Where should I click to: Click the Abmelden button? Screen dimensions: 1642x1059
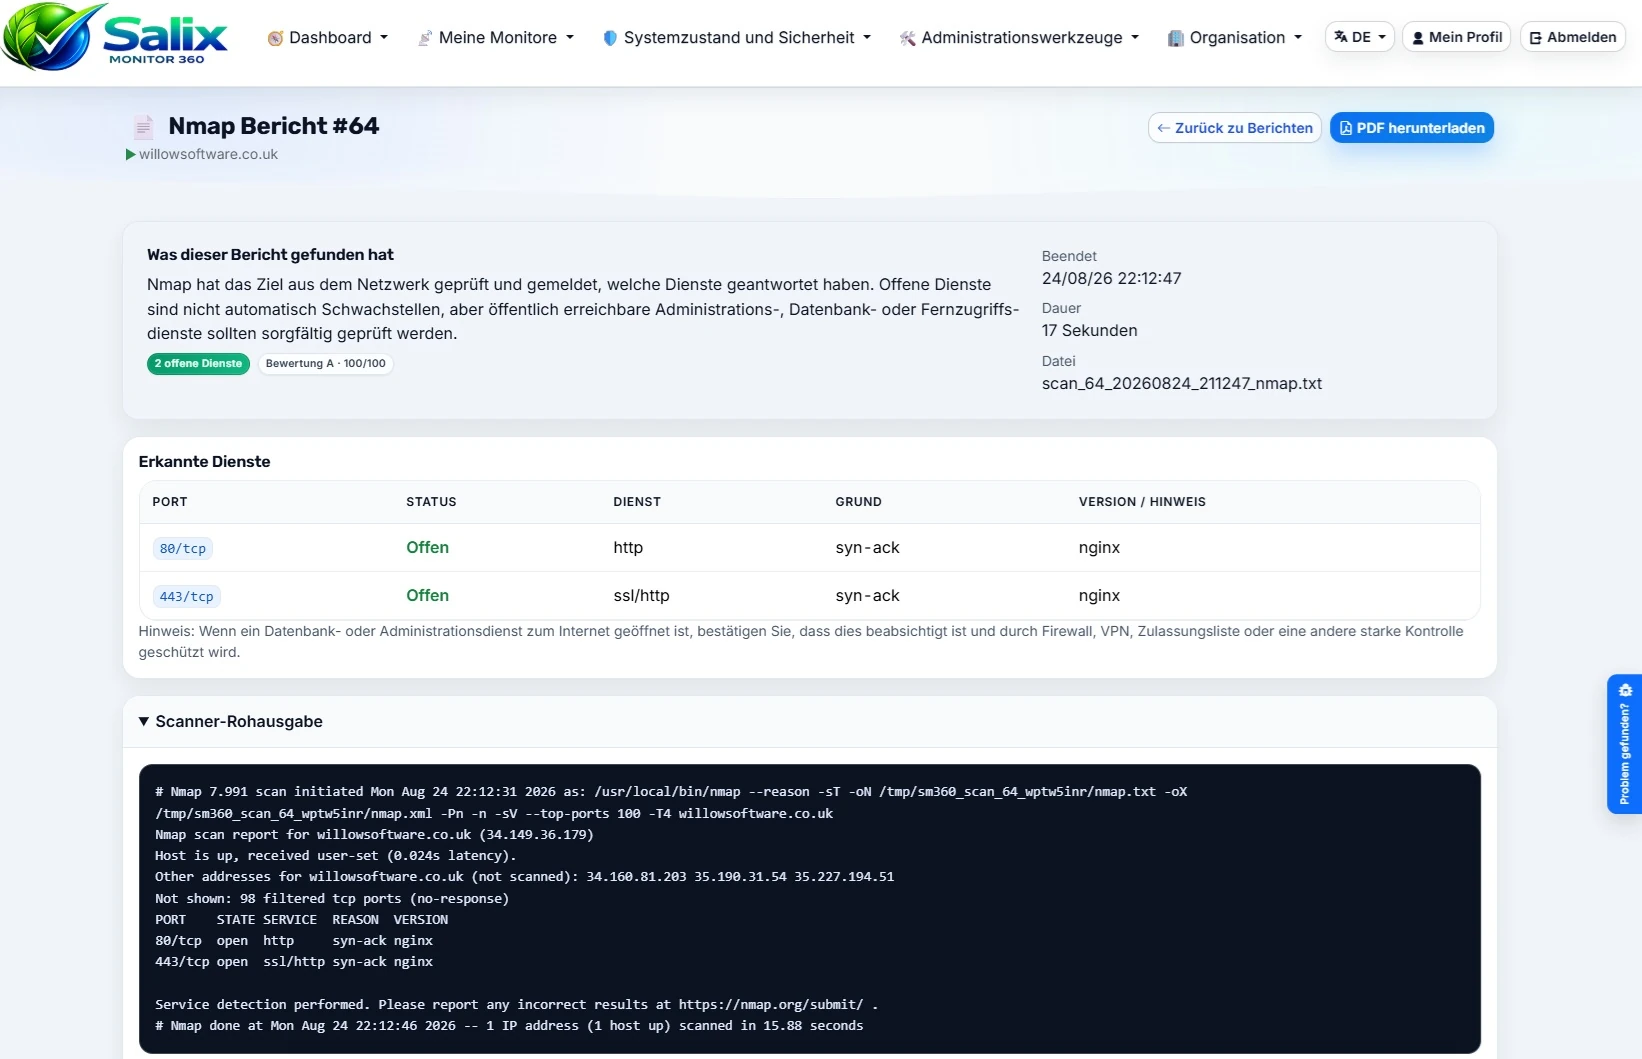(1573, 37)
